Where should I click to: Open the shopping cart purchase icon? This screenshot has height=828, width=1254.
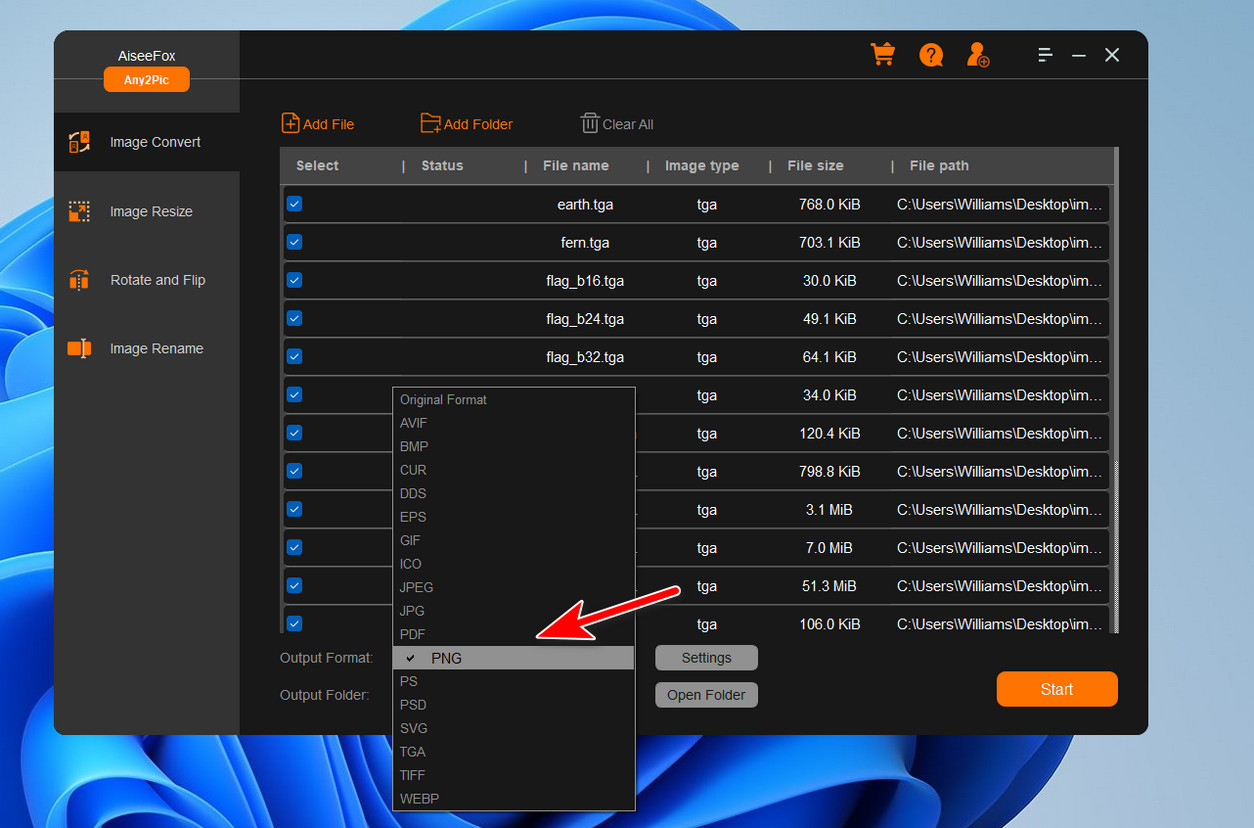click(882, 54)
